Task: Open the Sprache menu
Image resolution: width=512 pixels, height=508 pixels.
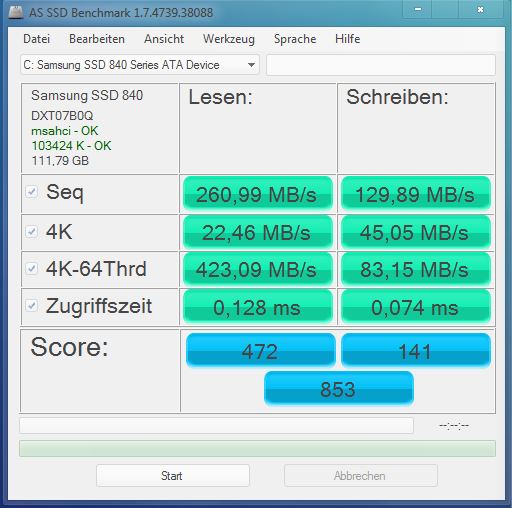Action: (295, 39)
